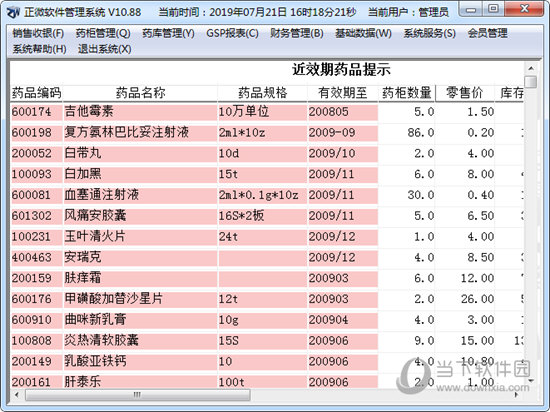Click the code cell 100808

tap(36, 341)
